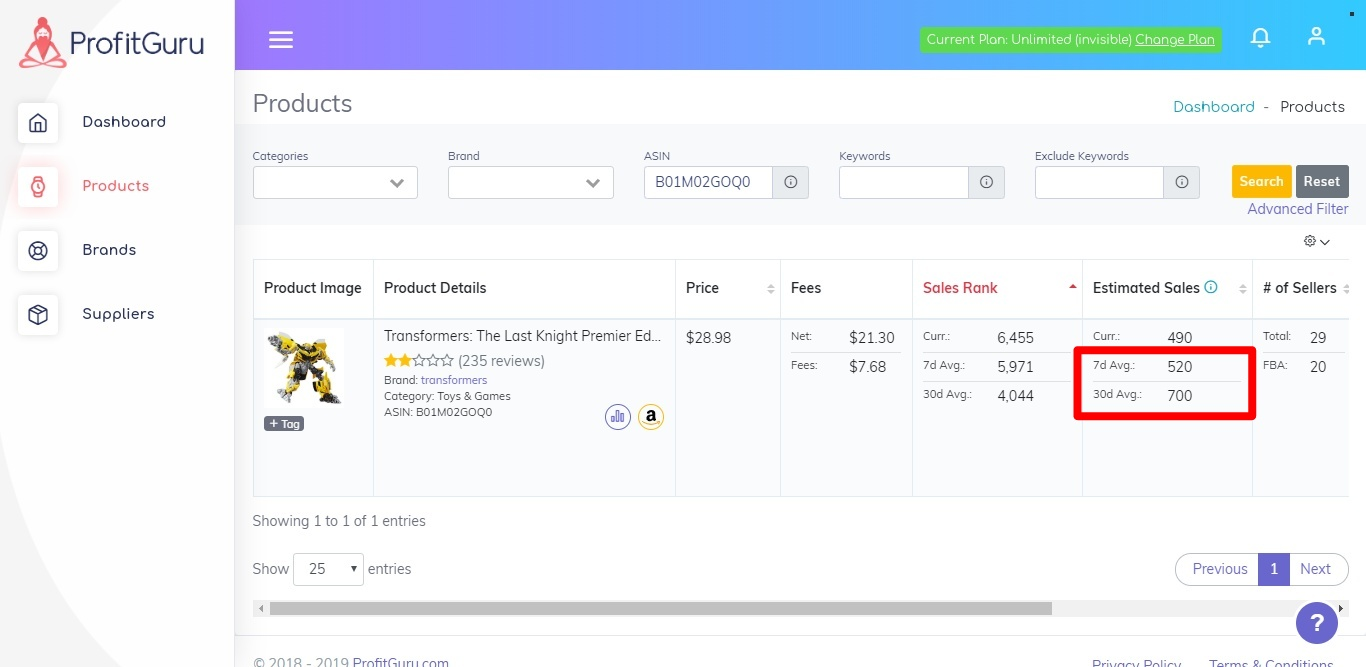The height and width of the screenshot is (667, 1366).
Task: Click the Reset button
Action: [x=1321, y=181]
